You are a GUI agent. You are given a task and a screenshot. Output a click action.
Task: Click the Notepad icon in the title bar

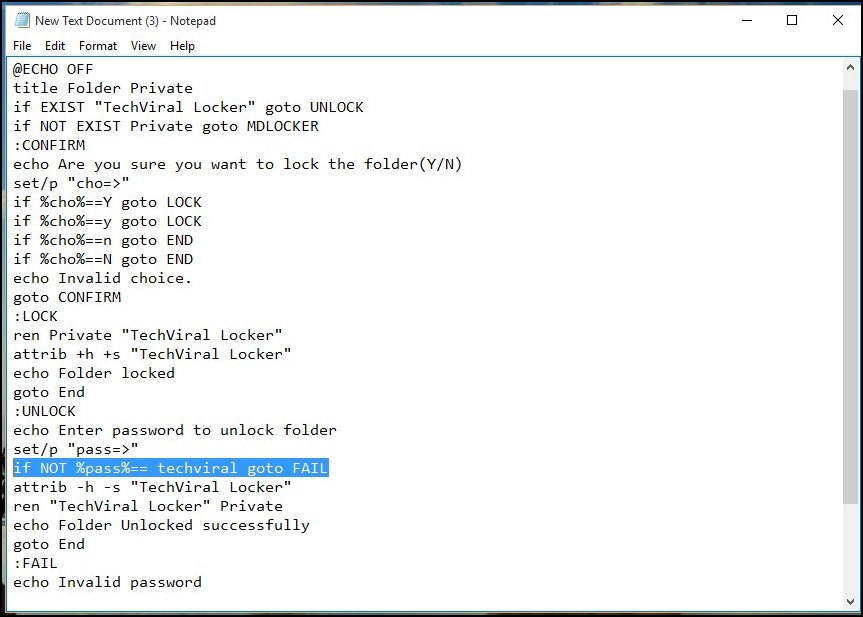point(22,20)
